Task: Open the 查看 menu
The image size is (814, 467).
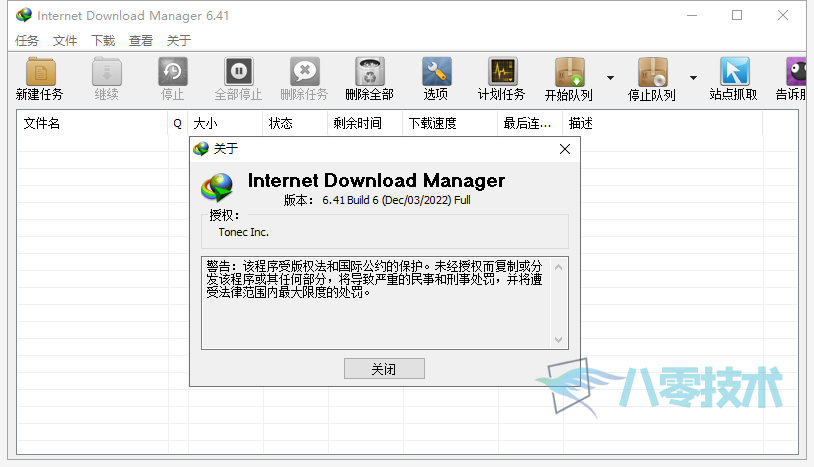Action: (141, 40)
